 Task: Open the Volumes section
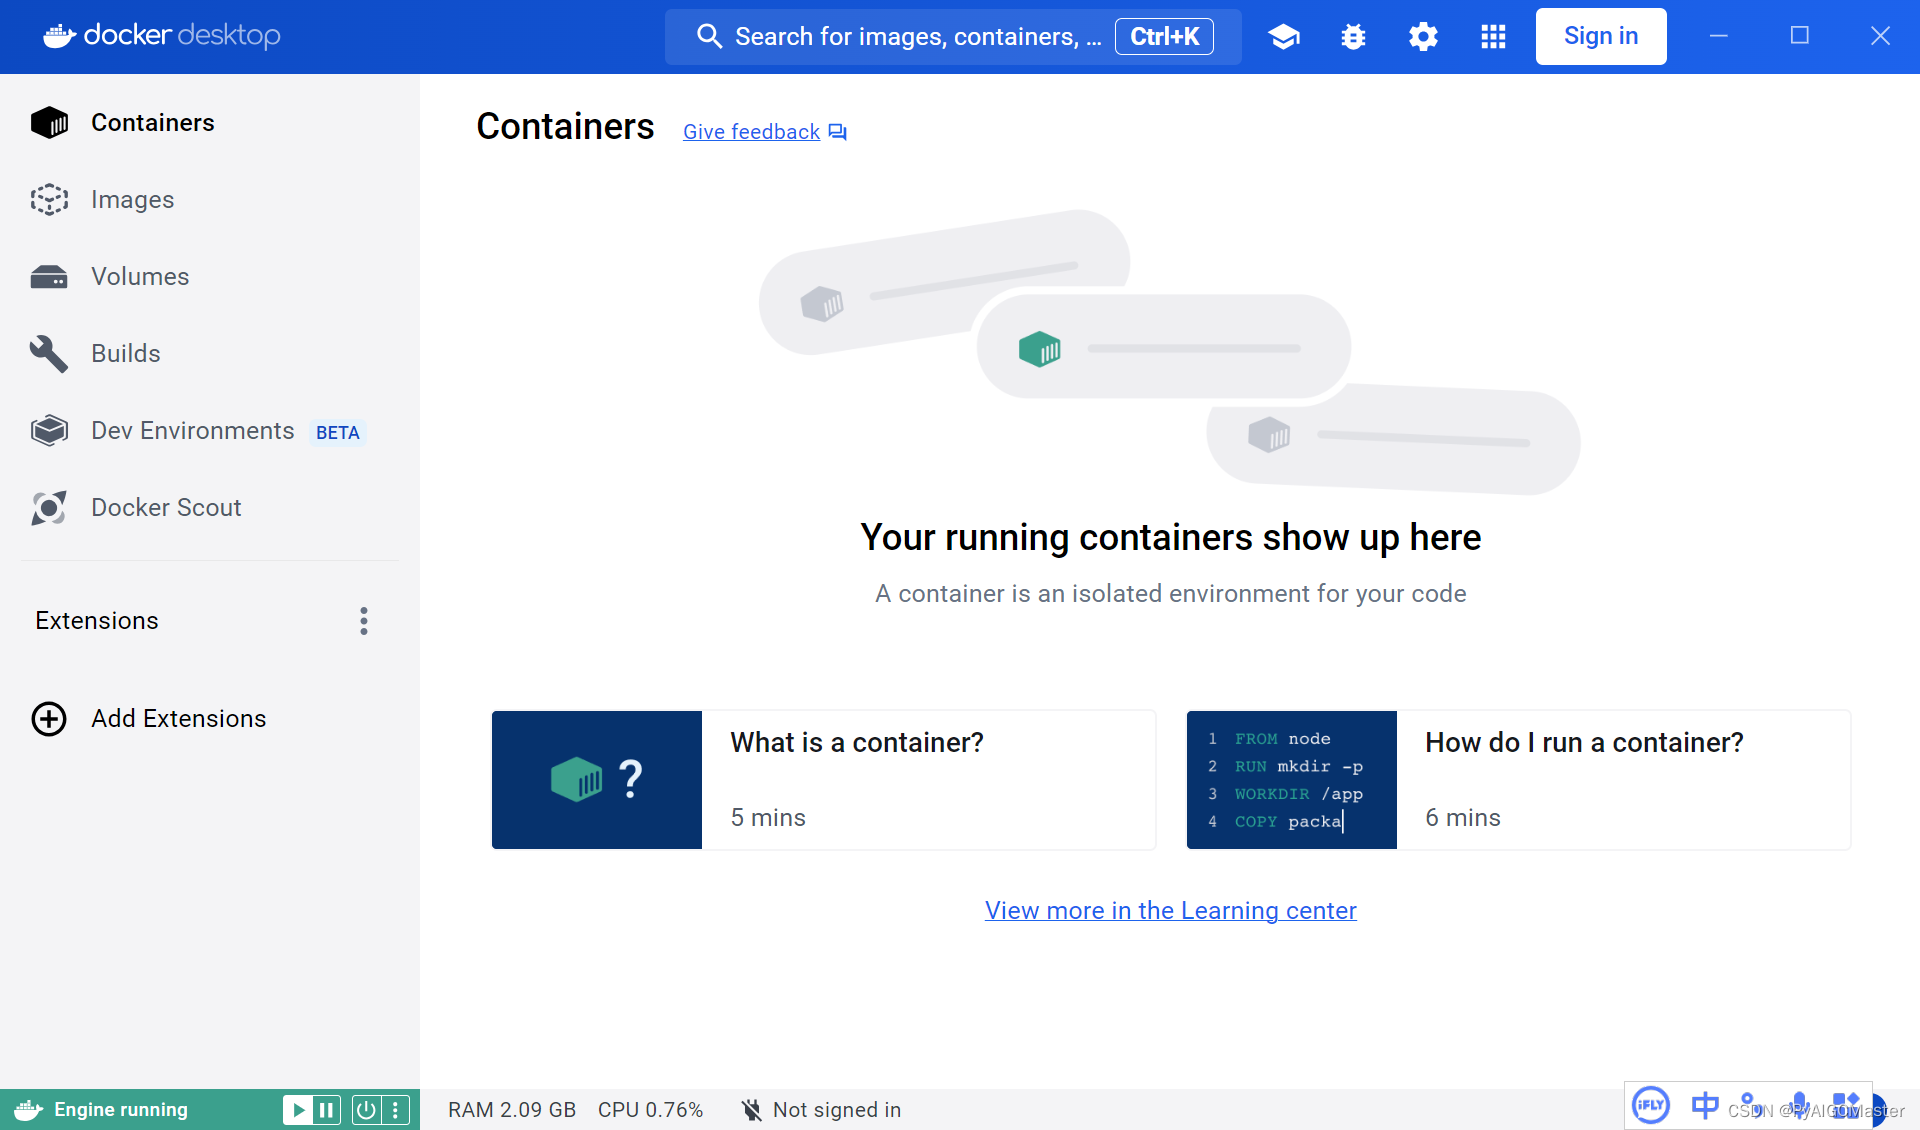210,276
